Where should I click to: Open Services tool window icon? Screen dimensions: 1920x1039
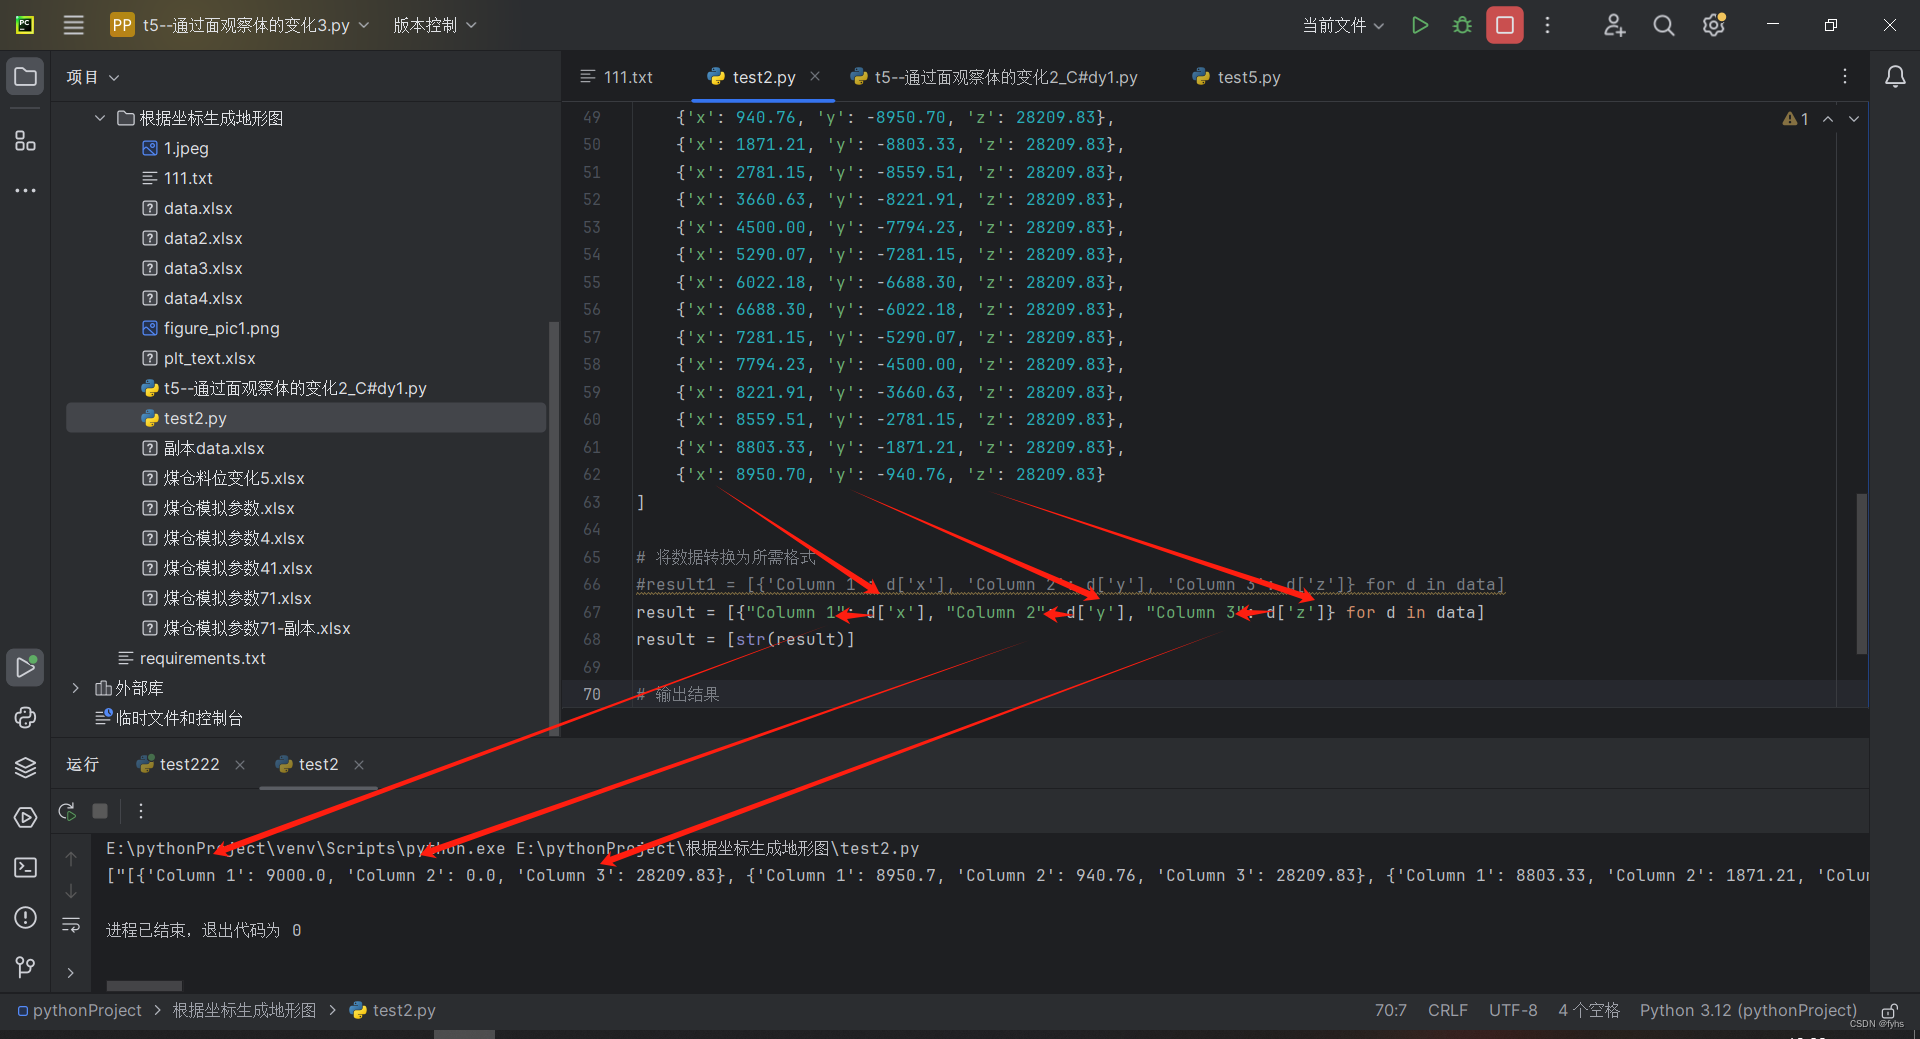point(25,817)
